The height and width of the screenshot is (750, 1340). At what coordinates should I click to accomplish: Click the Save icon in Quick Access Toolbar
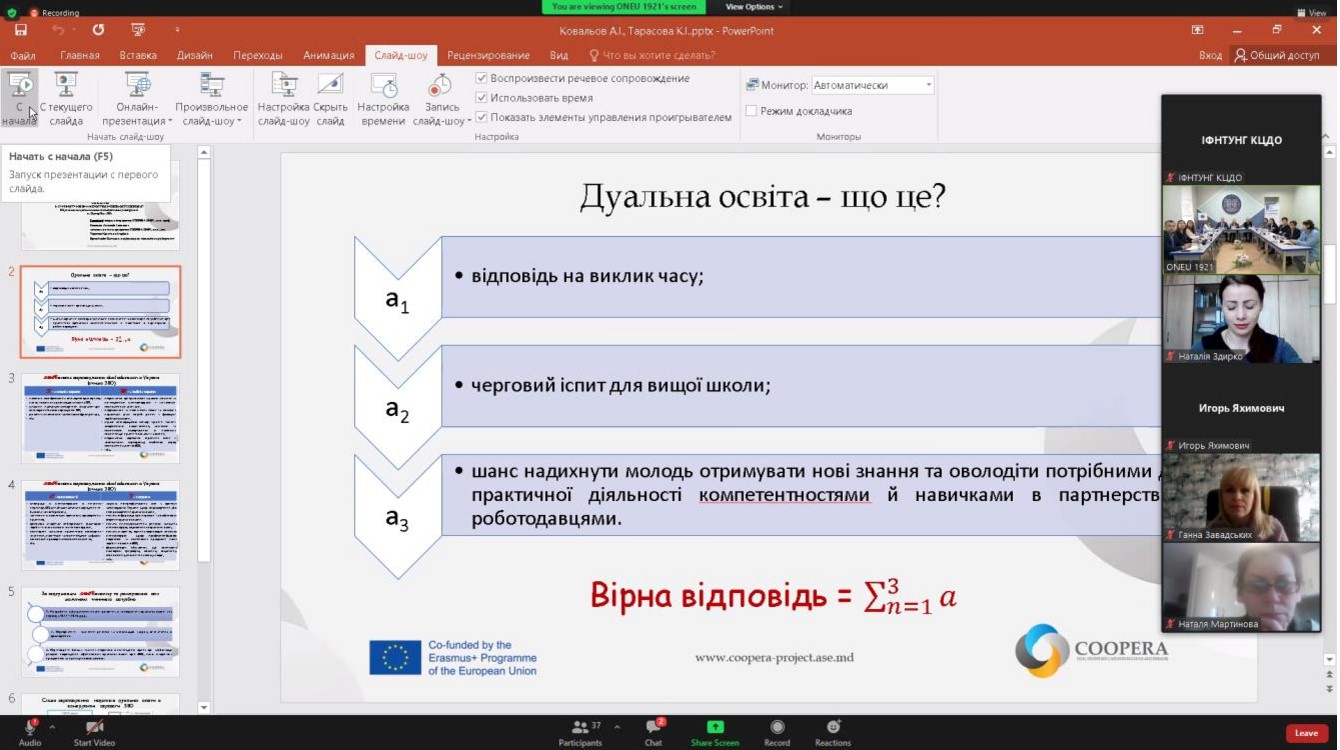point(21,30)
